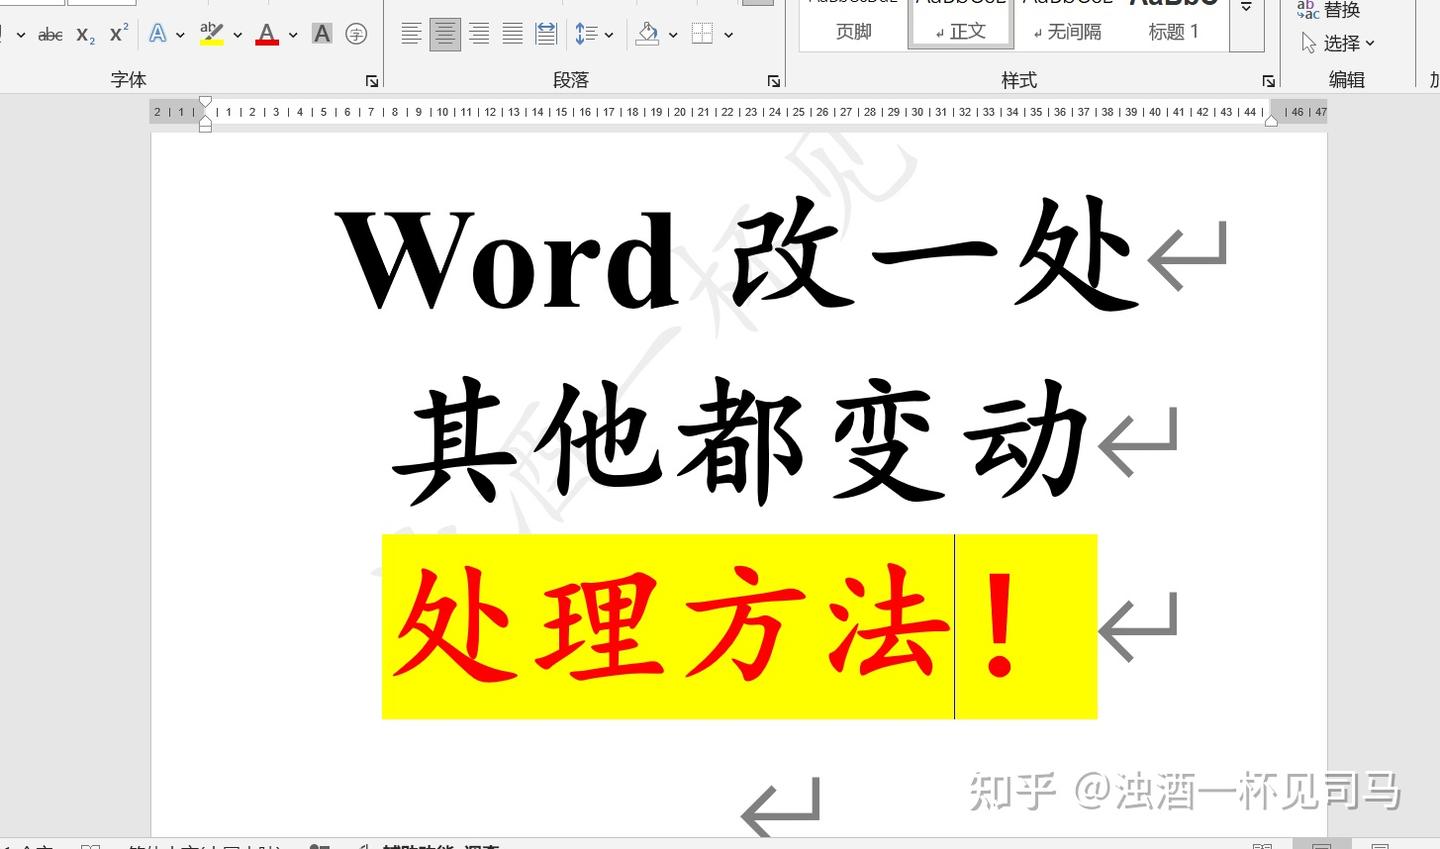Open line spacing dropdown arrow
The height and width of the screenshot is (849, 1440).
pyautogui.click(x=609, y=35)
